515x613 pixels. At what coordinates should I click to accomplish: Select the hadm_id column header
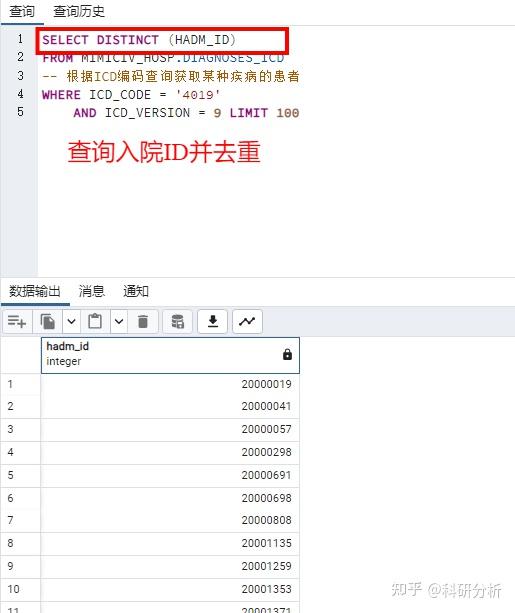[x=170, y=355]
